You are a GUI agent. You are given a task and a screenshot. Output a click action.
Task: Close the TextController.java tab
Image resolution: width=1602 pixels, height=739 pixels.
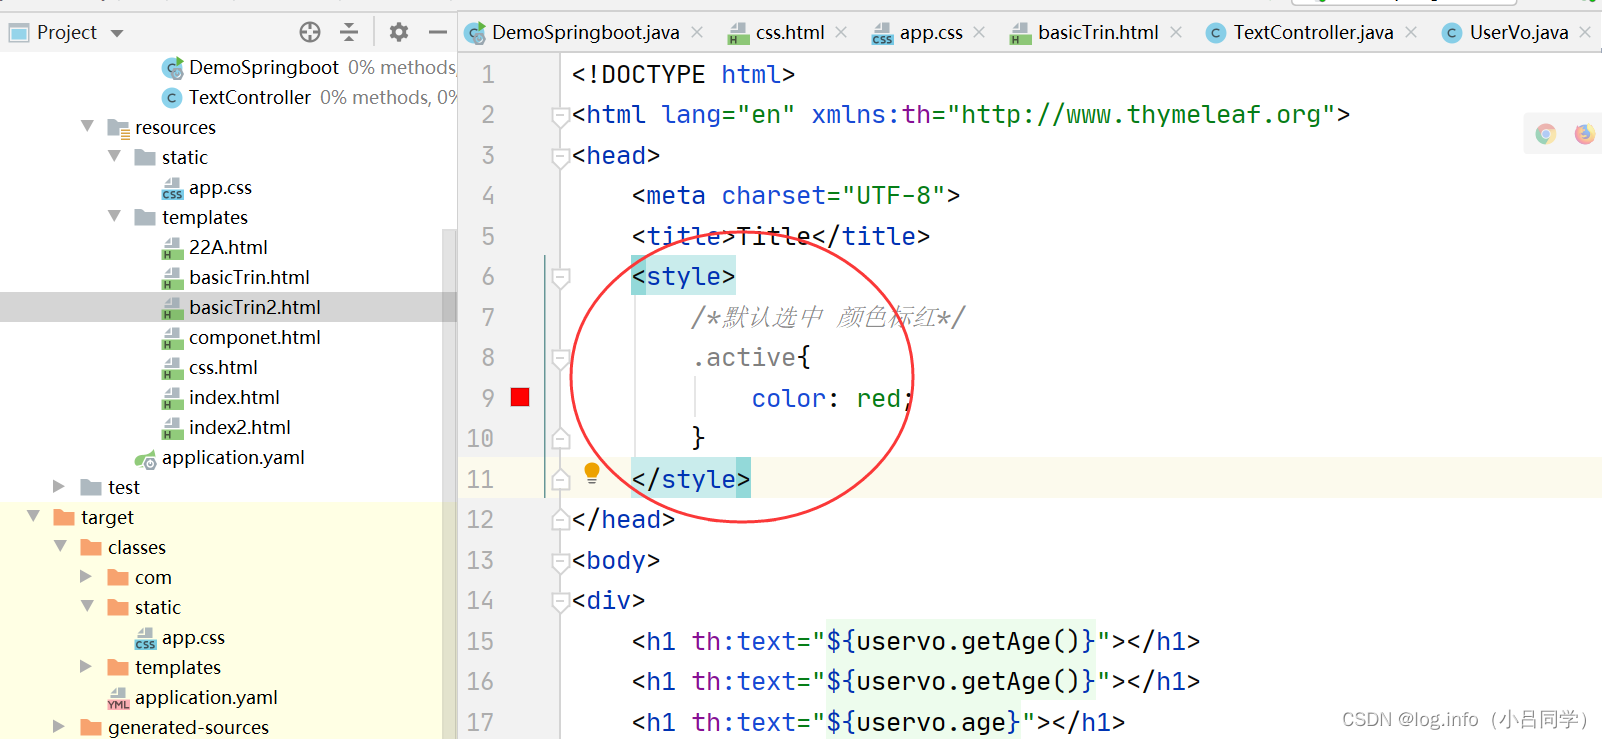pos(1411,32)
